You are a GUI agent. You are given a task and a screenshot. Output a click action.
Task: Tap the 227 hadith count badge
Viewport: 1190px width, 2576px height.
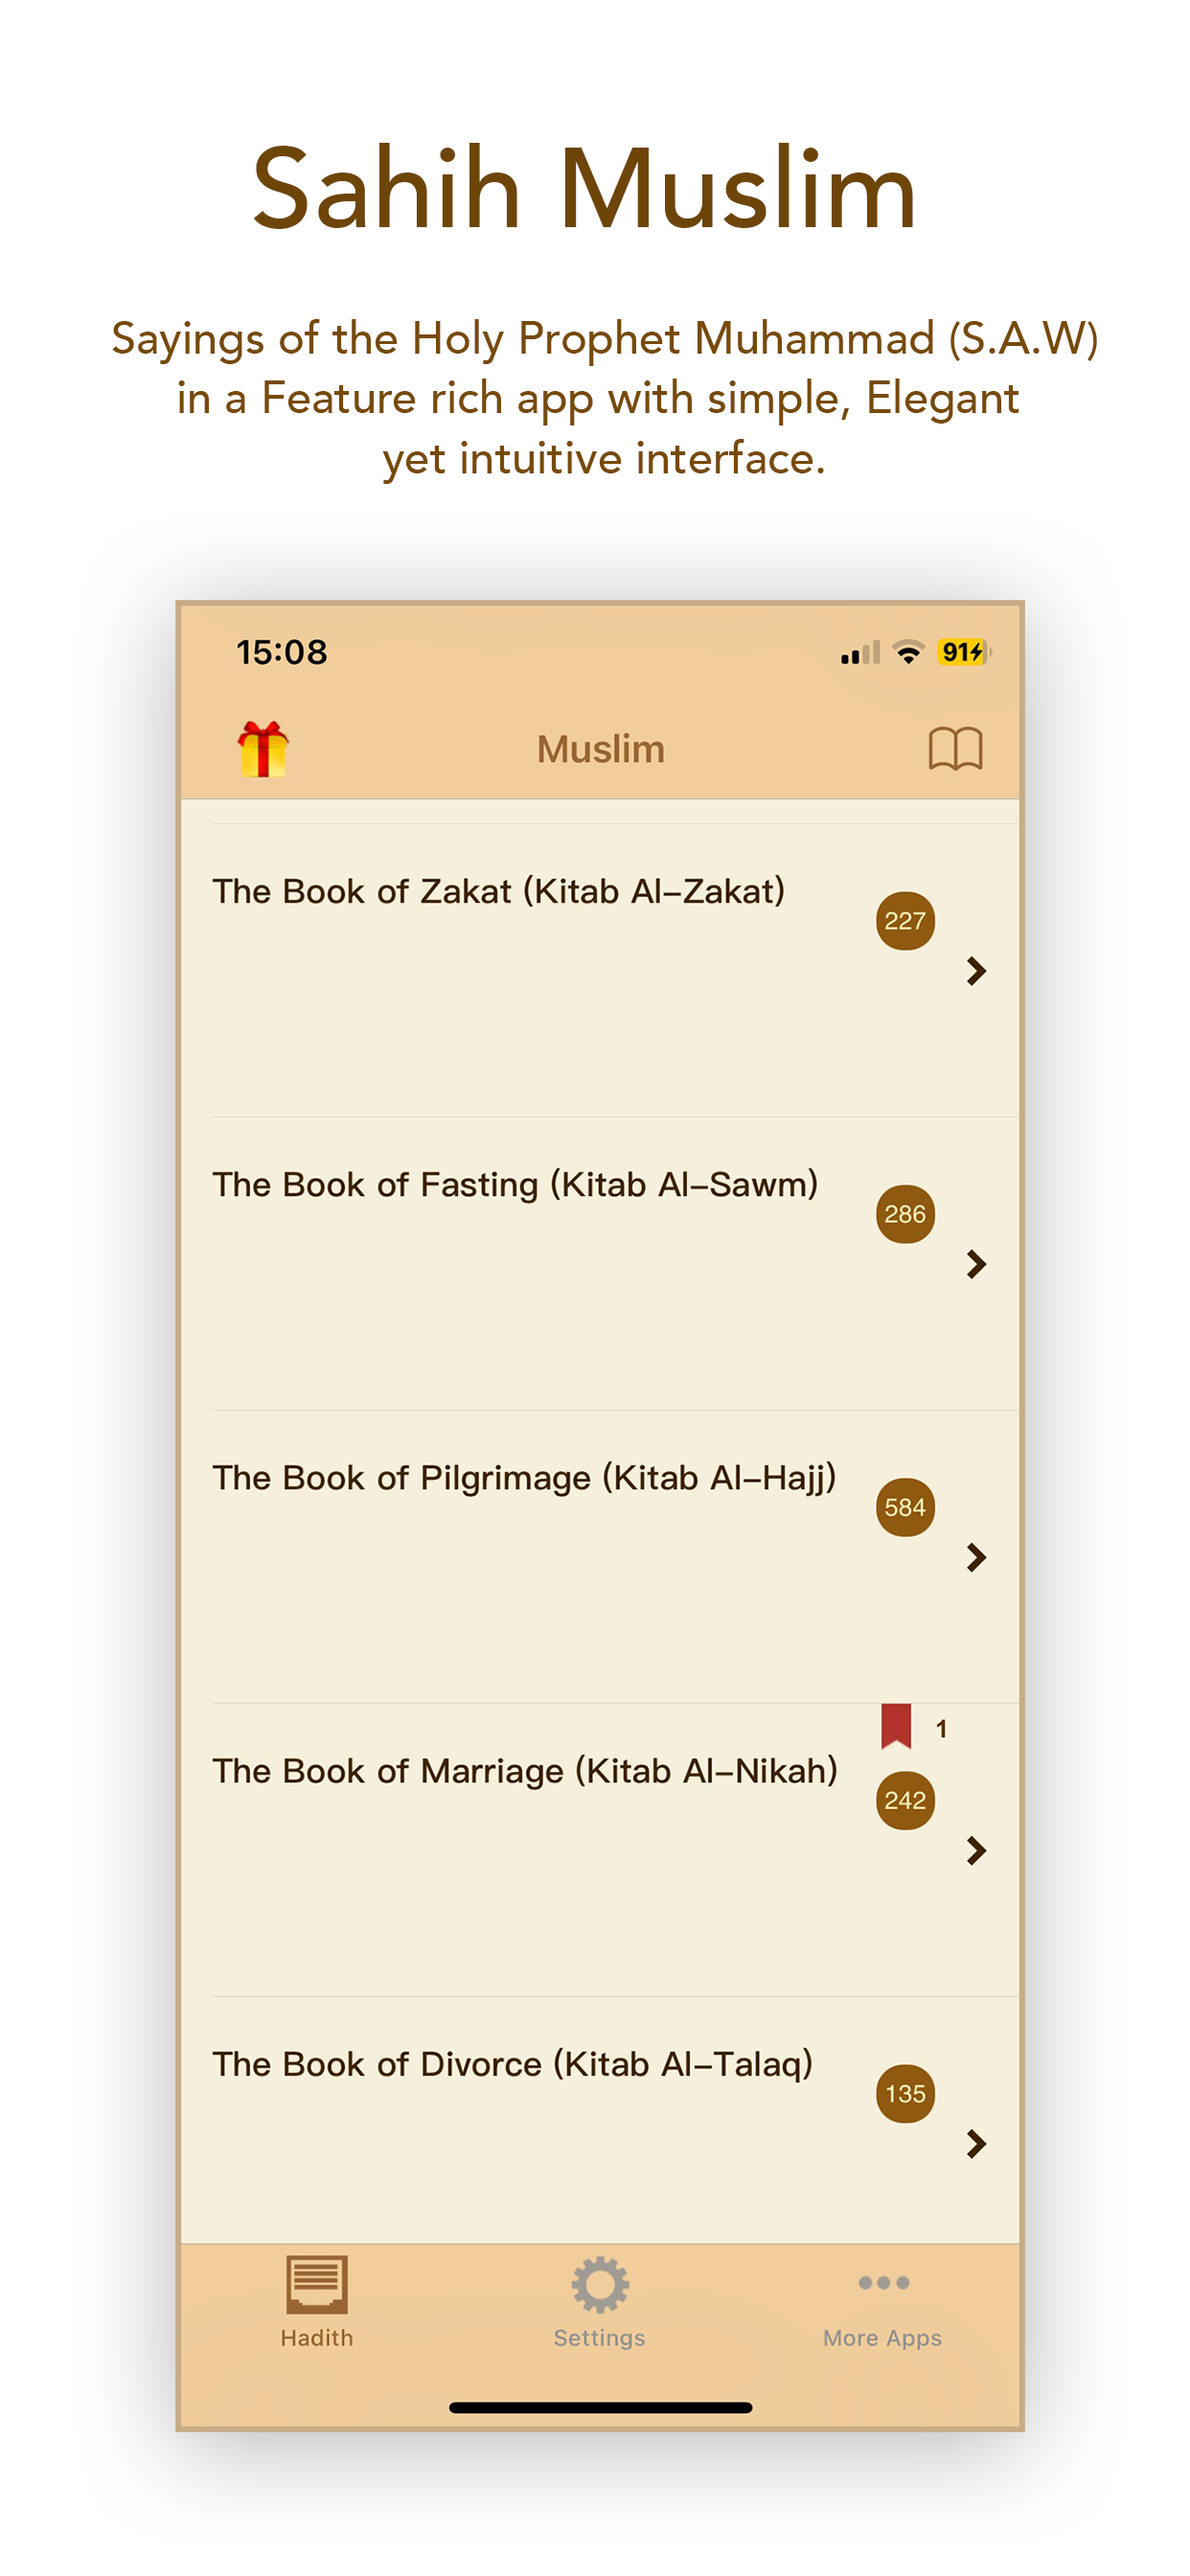pos(905,920)
